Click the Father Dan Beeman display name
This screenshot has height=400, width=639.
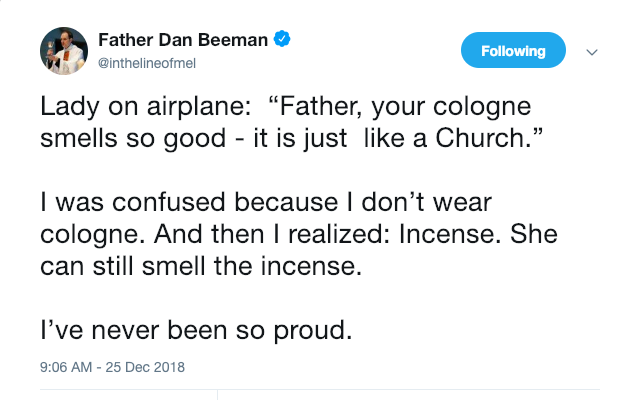click(183, 40)
